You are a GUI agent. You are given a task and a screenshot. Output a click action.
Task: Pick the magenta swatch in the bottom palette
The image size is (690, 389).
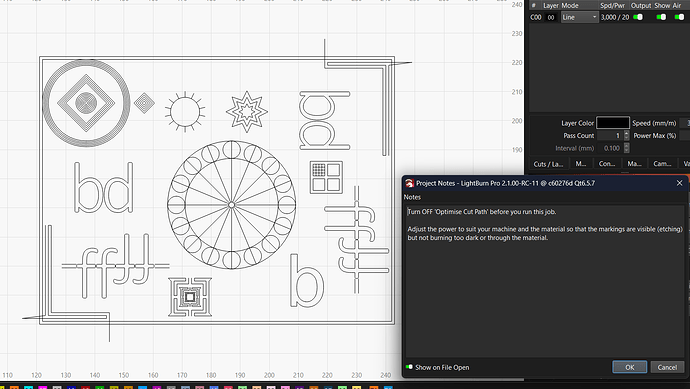[x=43, y=387]
